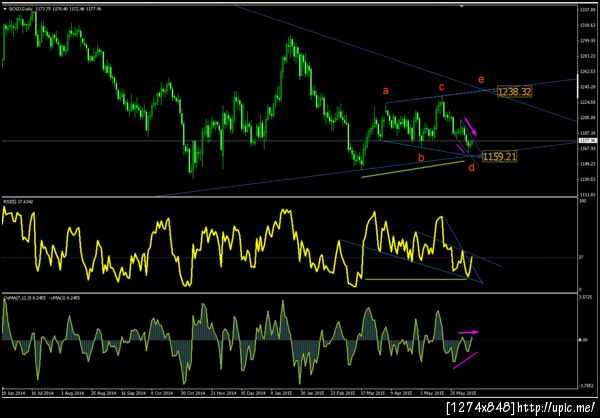
Task: Select the orange wave label c
Action: 441,87
